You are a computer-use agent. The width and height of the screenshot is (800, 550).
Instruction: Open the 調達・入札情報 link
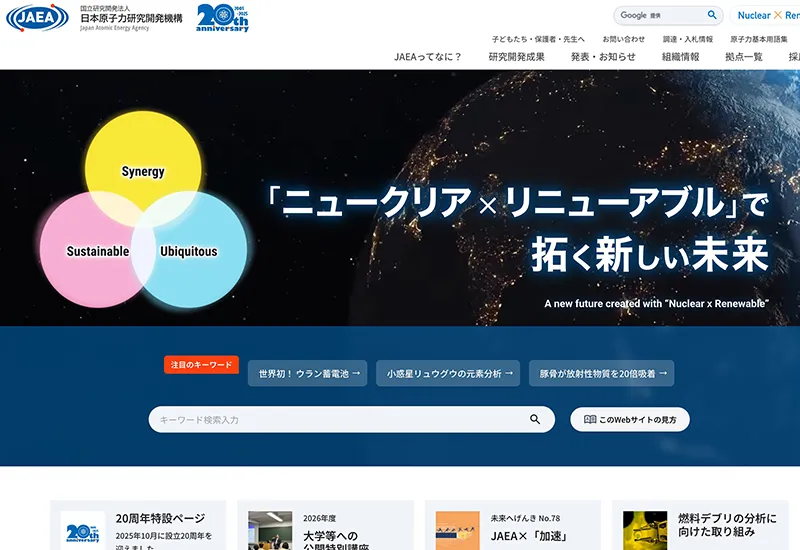coord(688,39)
